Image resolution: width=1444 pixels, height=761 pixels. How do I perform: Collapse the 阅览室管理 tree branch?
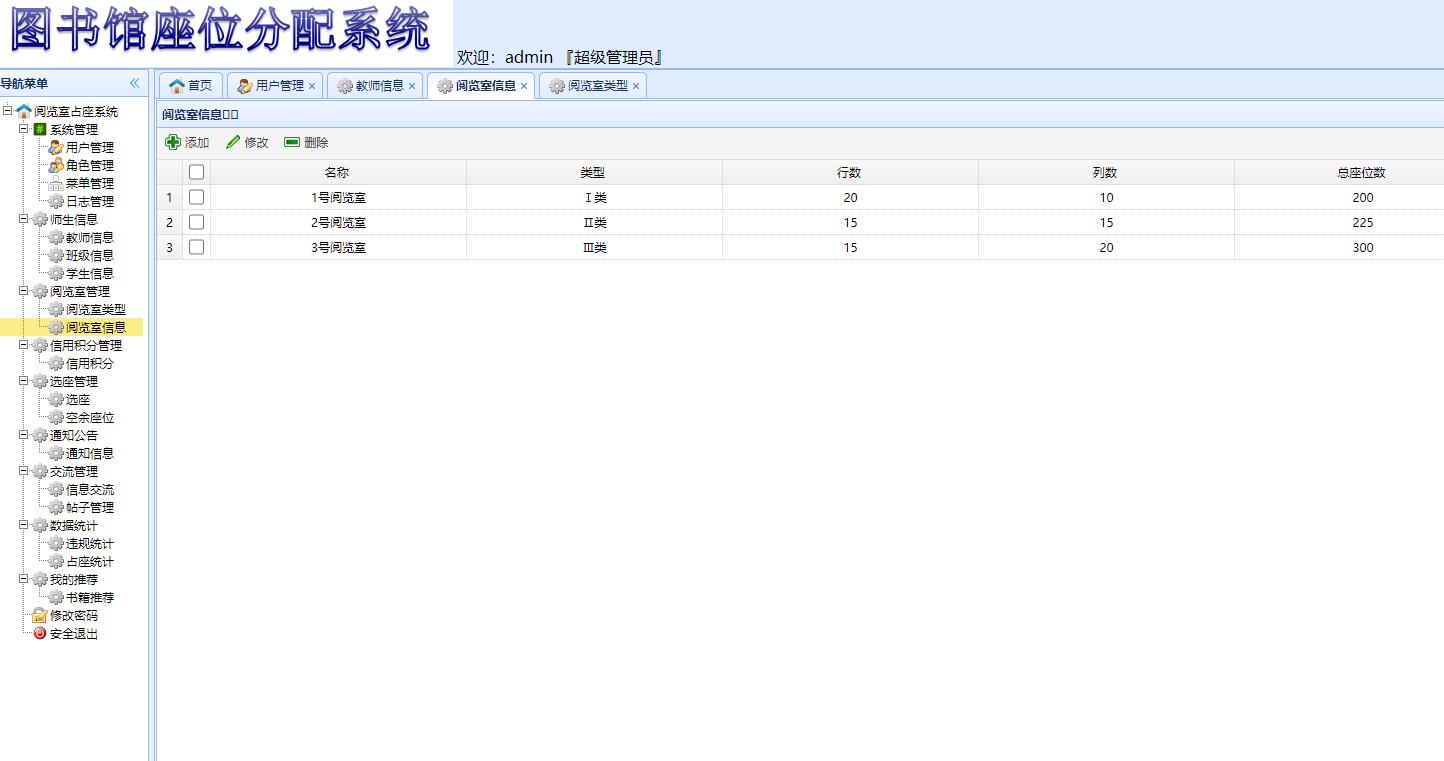tap(21, 291)
